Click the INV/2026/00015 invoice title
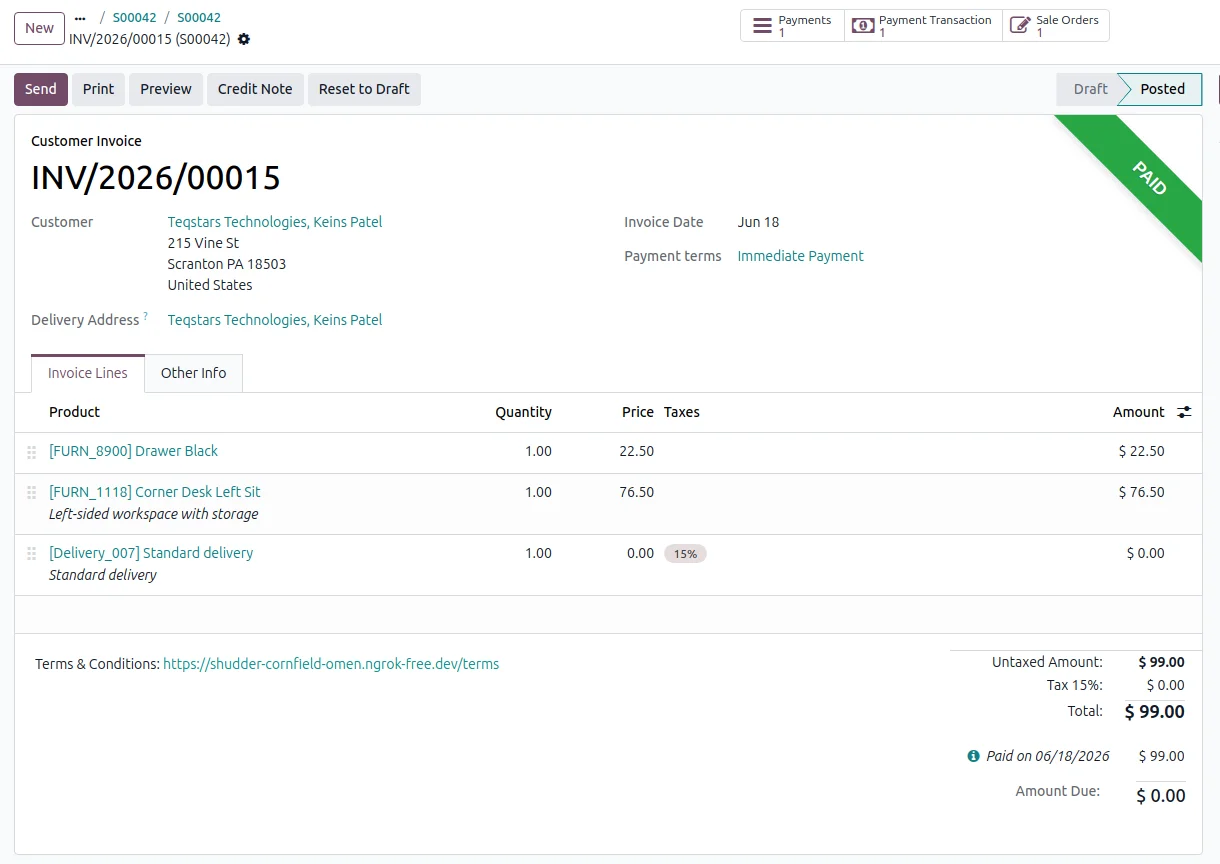This screenshot has width=1220, height=864. pos(156,178)
